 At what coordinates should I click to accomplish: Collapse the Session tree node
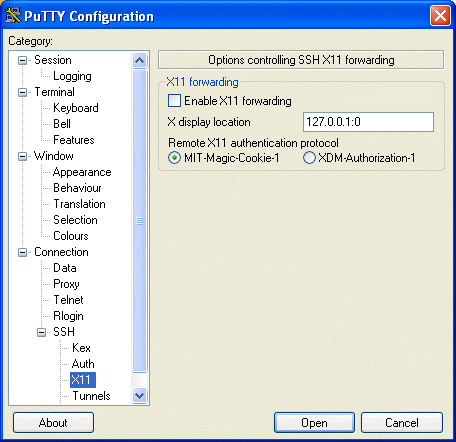point(22,60)
